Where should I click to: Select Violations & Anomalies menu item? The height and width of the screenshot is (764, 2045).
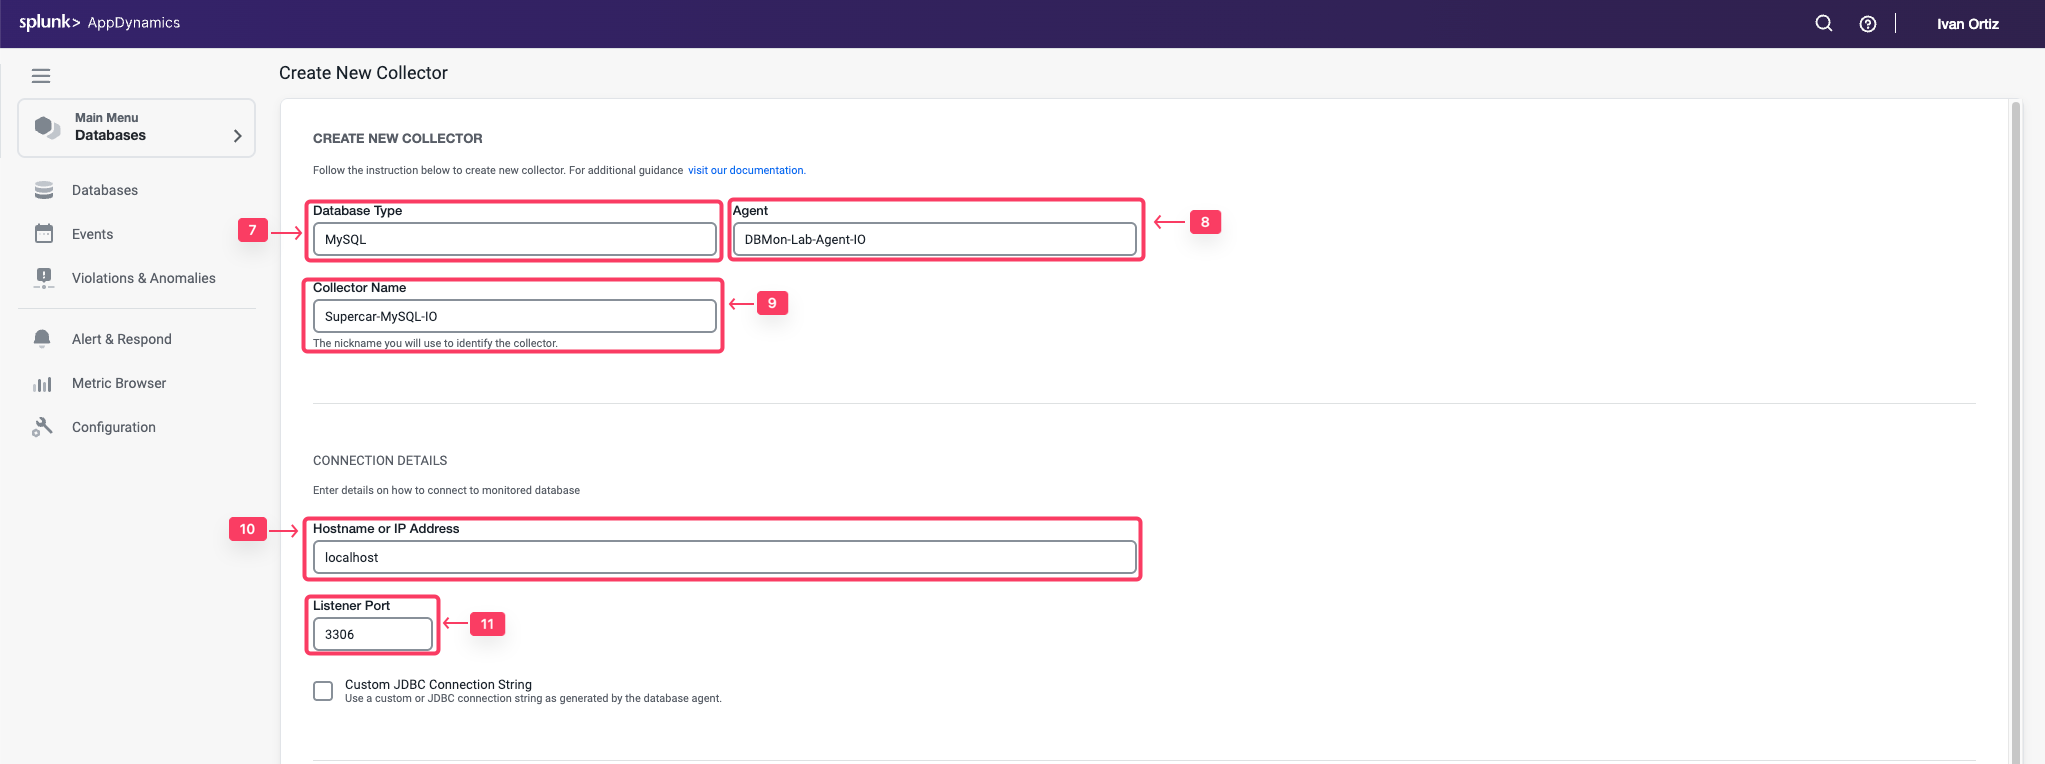pyautogui.click(x=143, y=278)
